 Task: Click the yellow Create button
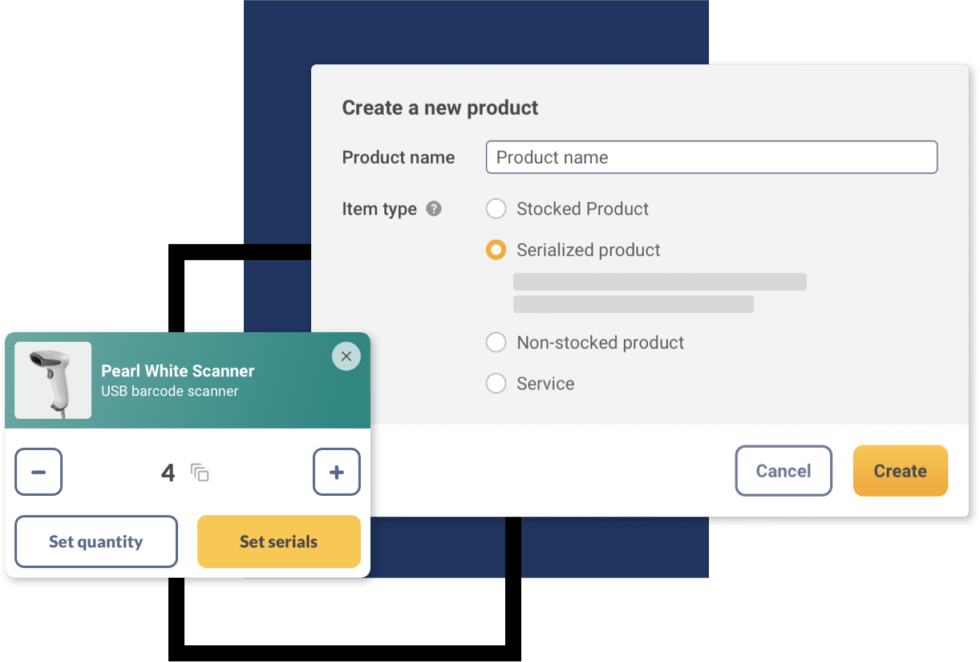click(900, 471)
